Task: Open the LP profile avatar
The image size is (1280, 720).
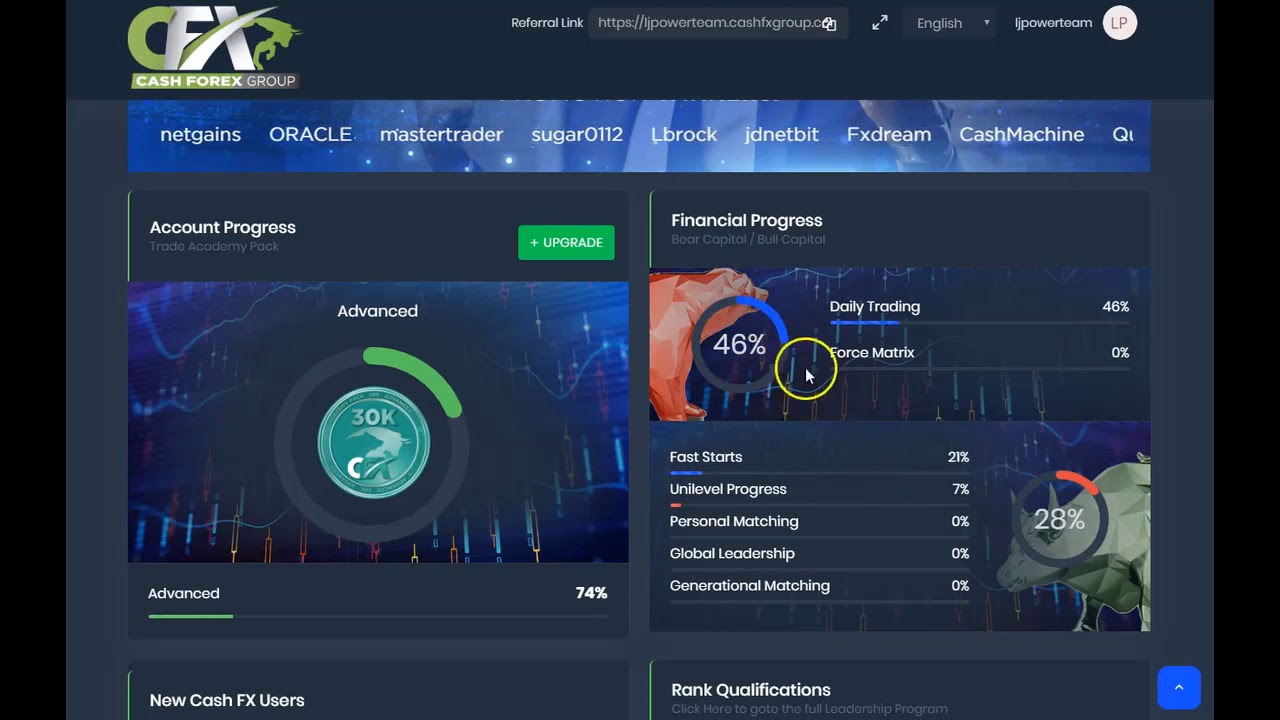Action: coord(1120,22)
